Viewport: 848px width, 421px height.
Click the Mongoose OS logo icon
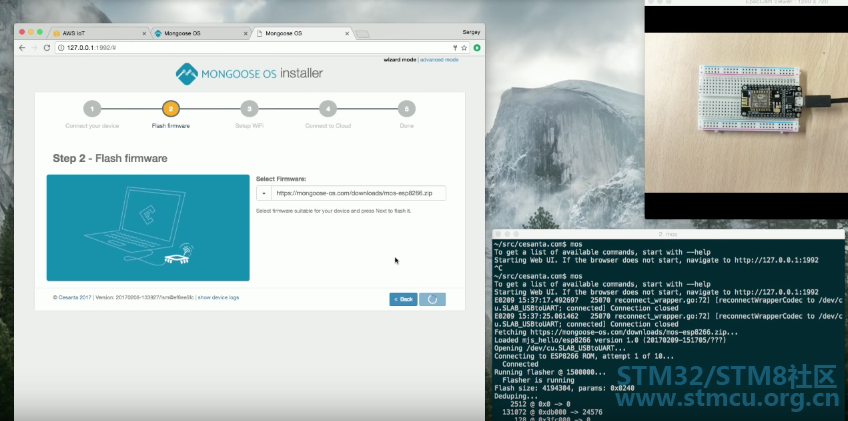(187, 74)
